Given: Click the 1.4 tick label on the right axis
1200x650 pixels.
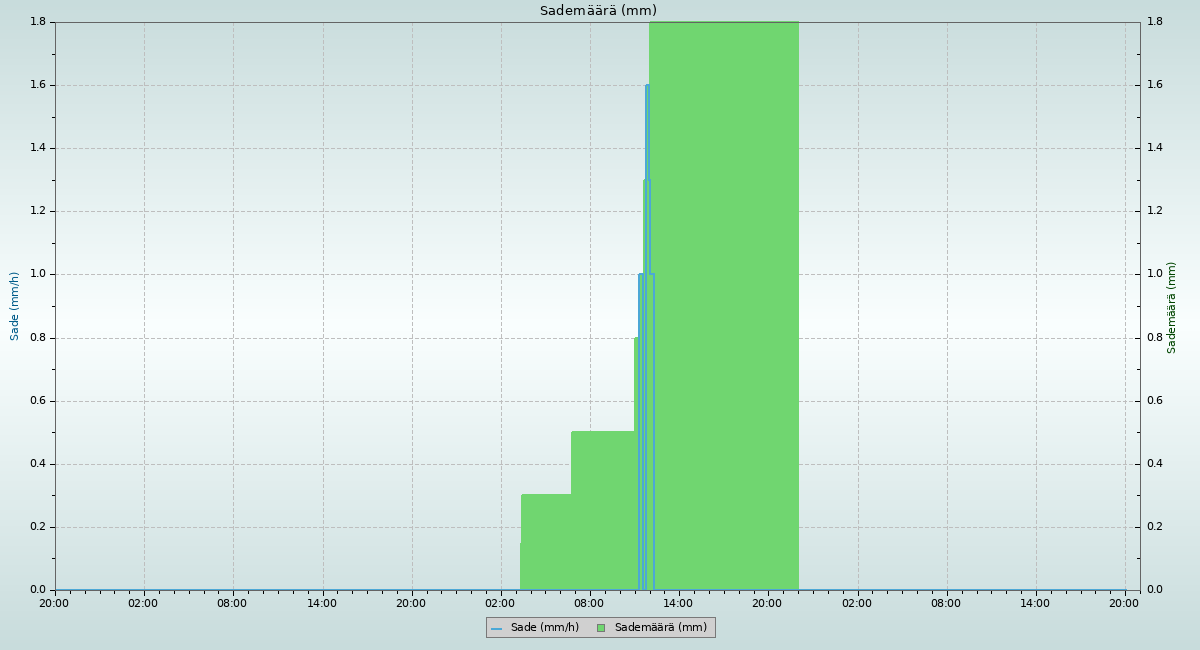Looking at the screenshot, I should (1154, 148).
